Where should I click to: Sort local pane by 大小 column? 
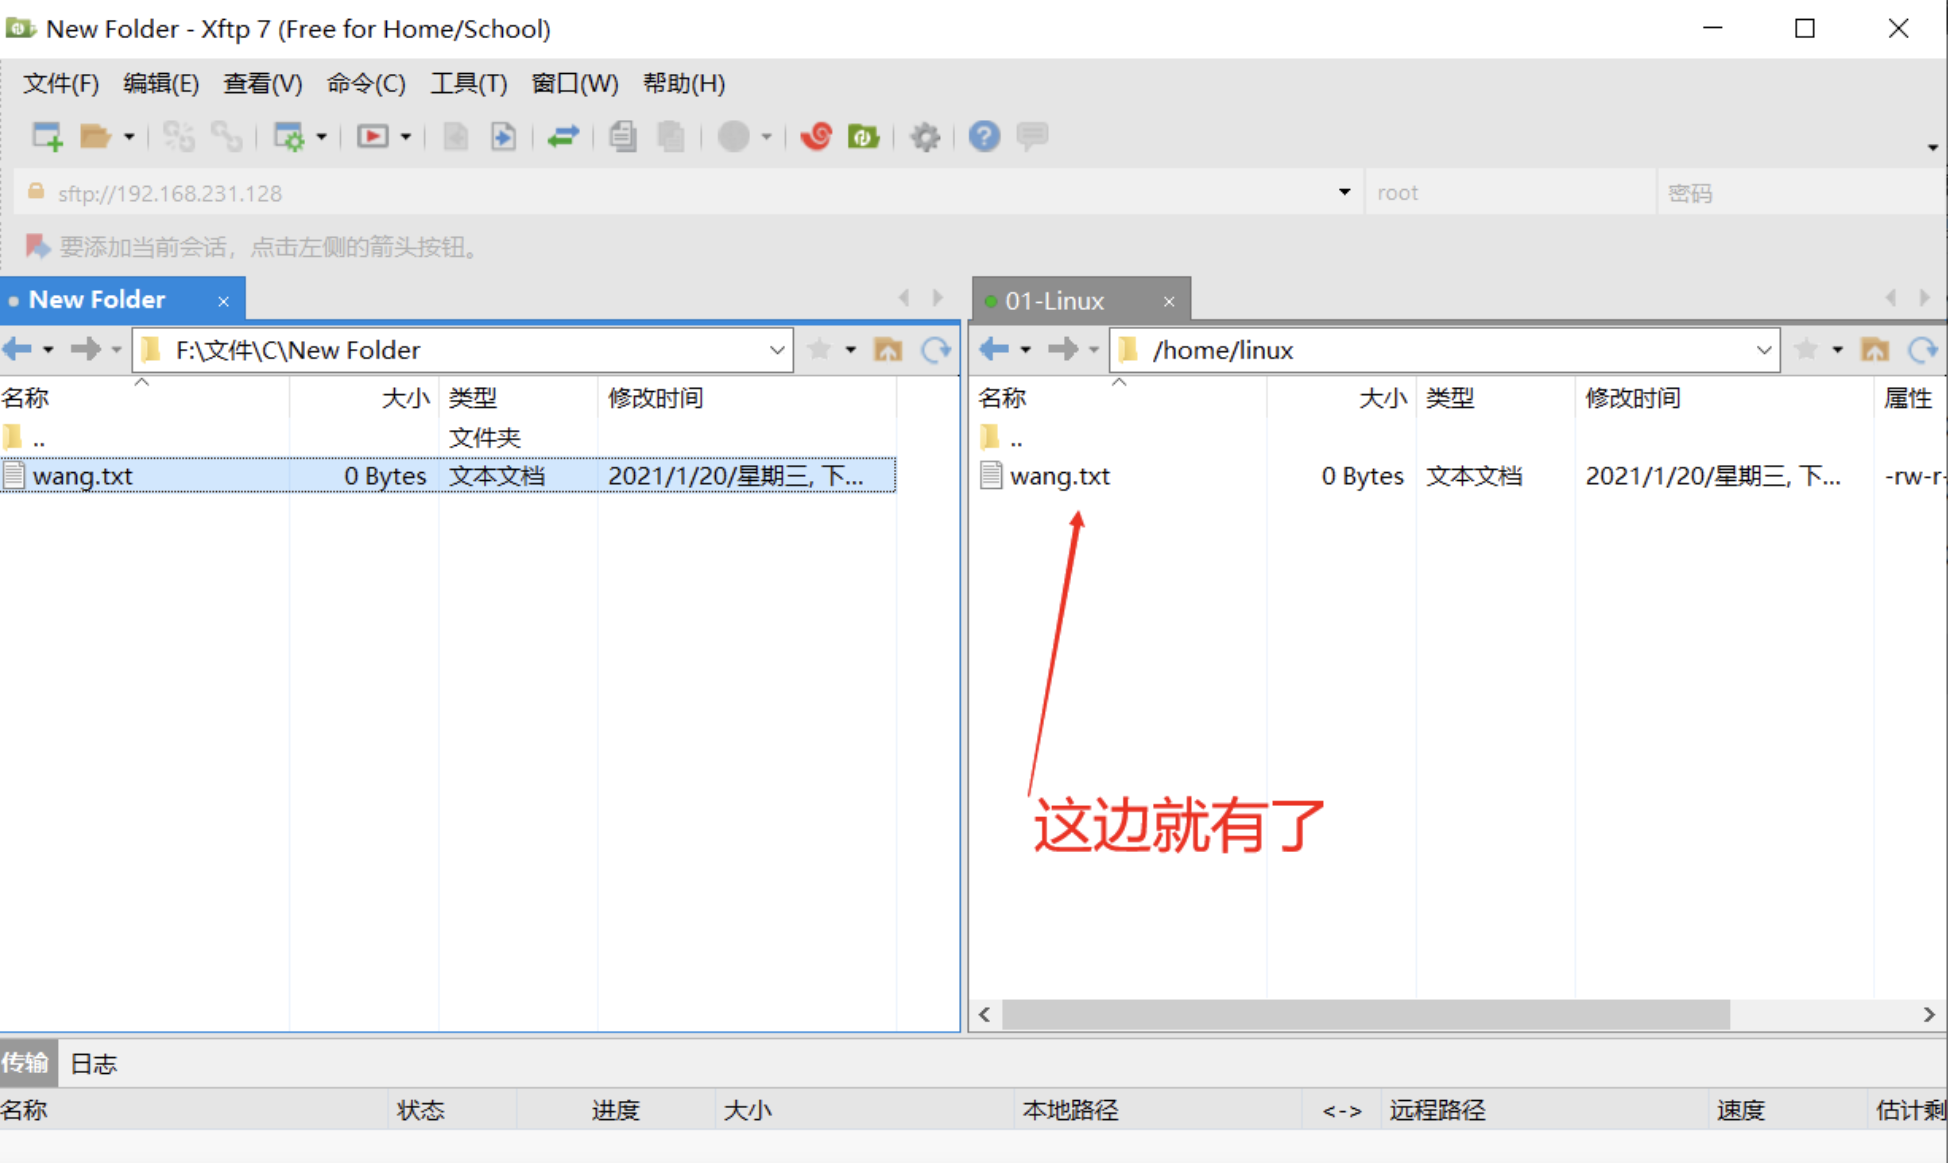(364, 398)
